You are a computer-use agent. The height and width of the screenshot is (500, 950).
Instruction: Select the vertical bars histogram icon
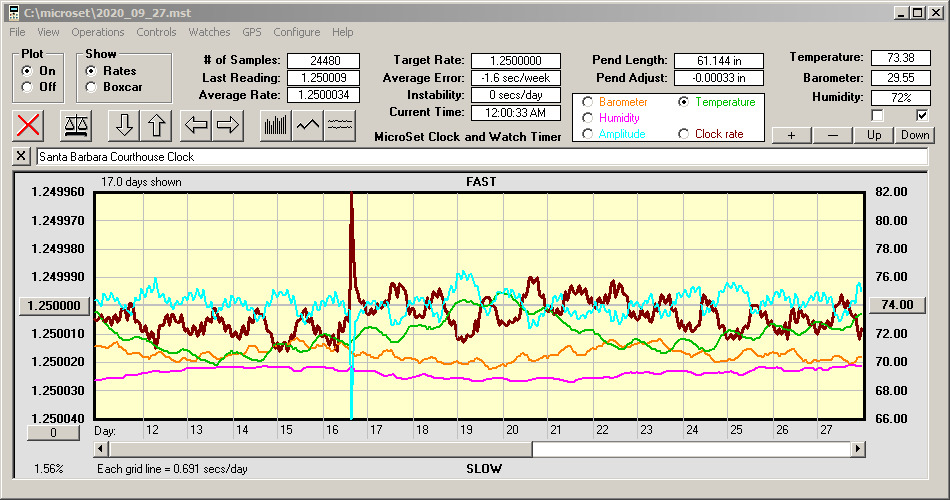[x=275, y=125]
